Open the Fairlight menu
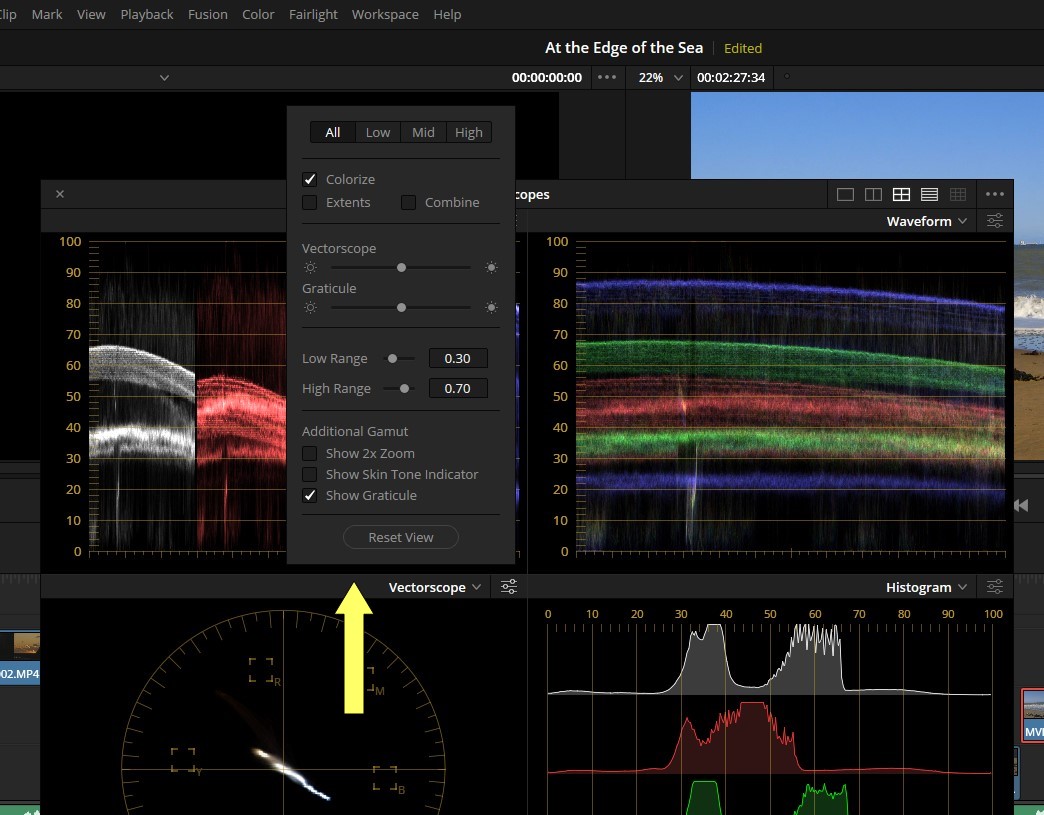1044x815 pixels. 313,14
